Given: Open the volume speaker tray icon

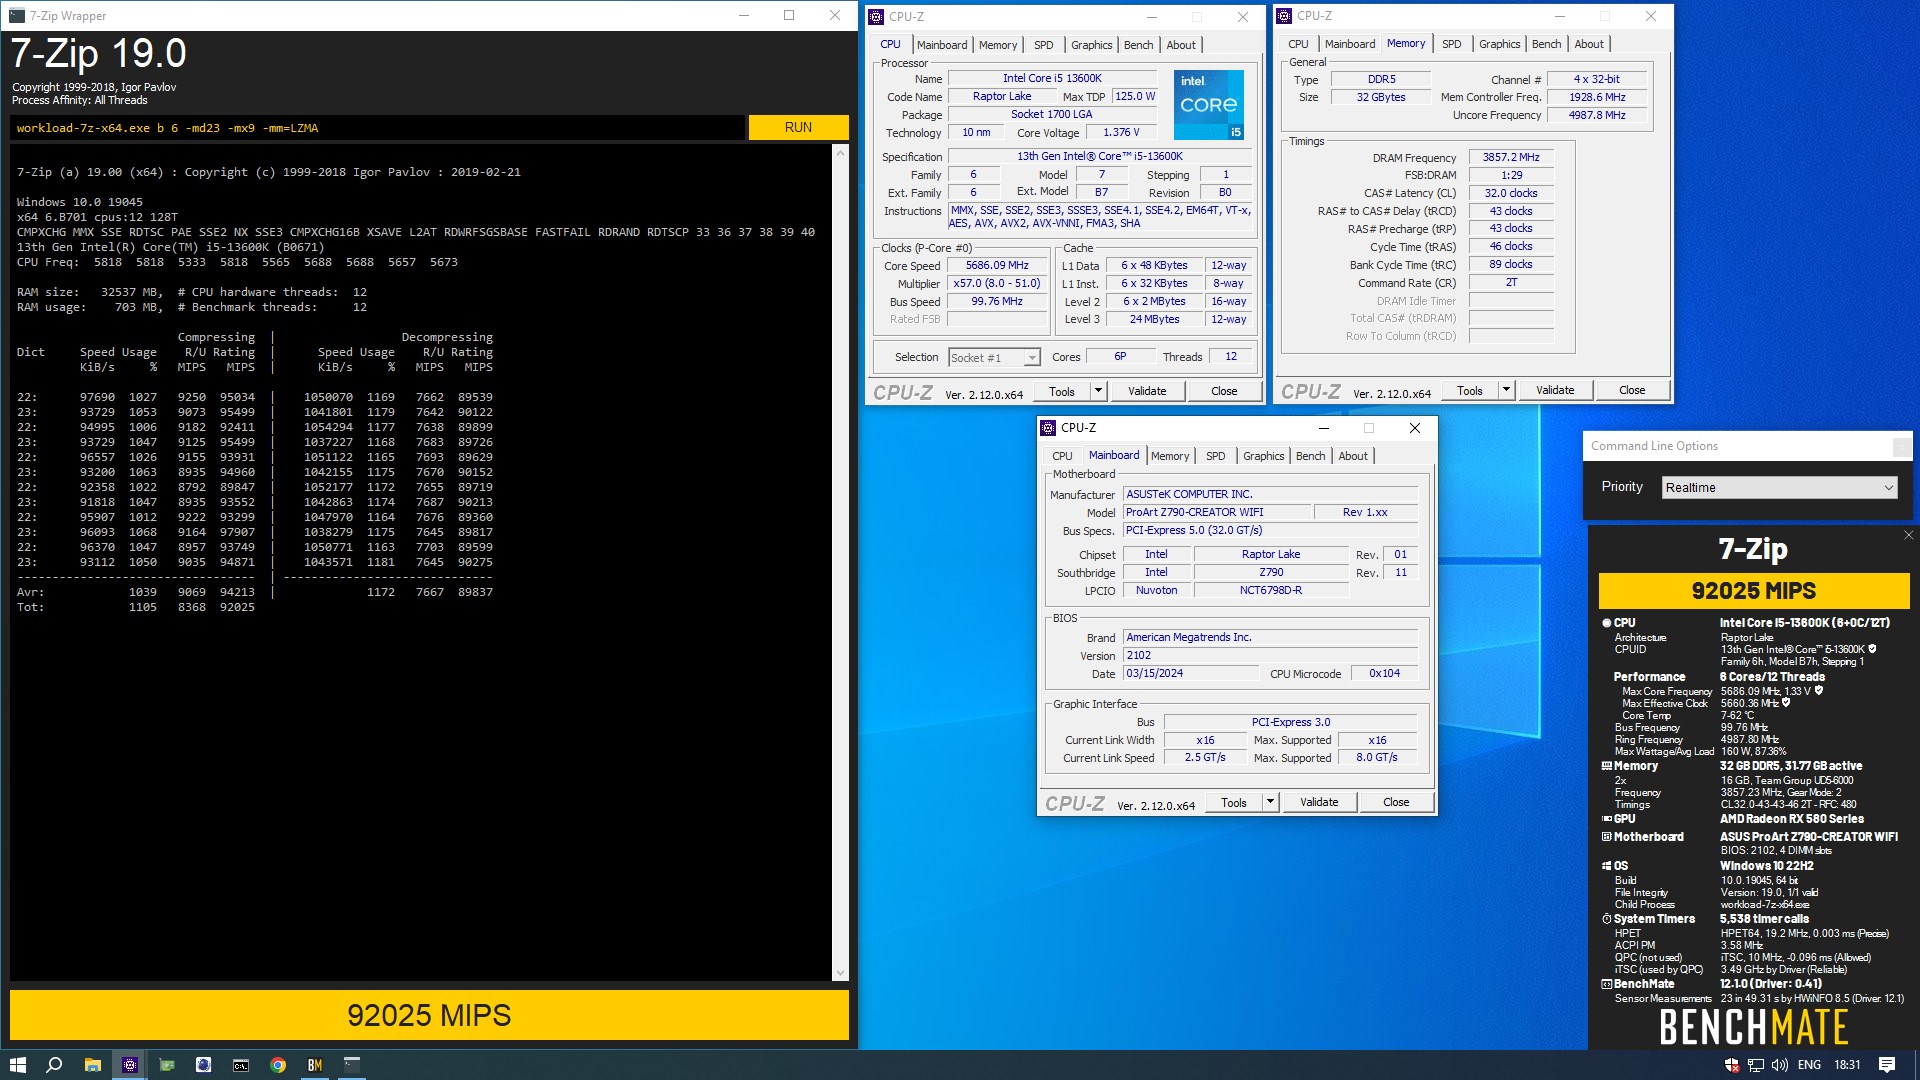Looking at the screenshot, I should pos(1780,1065).
